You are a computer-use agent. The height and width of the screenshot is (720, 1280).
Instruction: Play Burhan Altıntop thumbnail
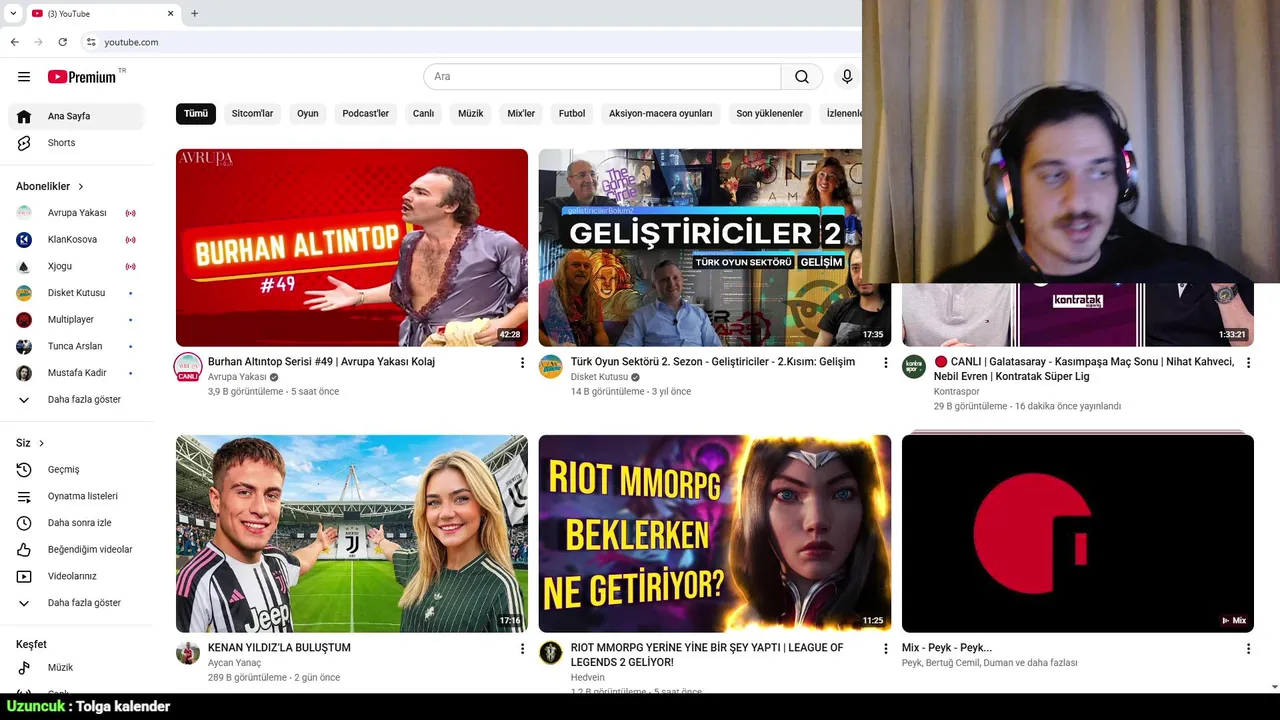click(352, 248)
